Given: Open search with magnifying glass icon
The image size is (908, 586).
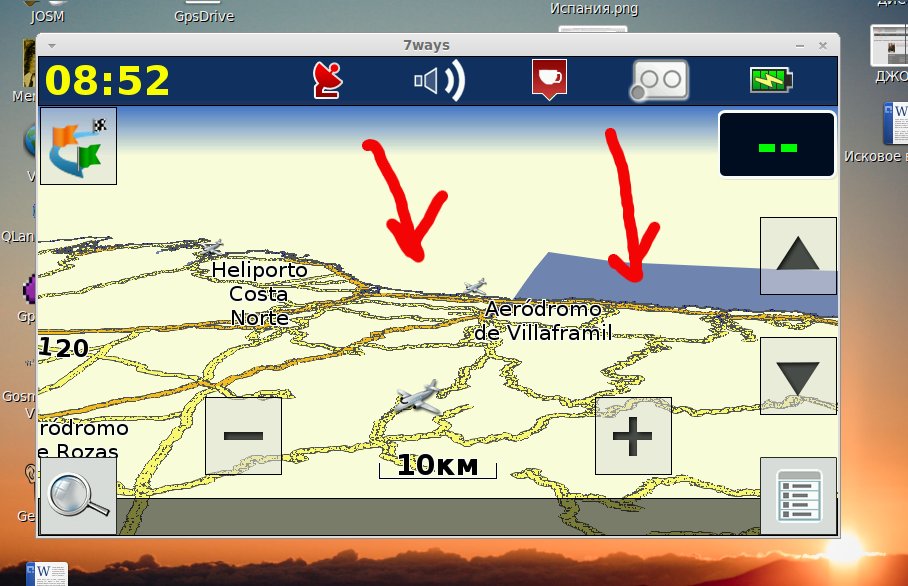Looking at the screenshot, I should coord(78,496).
